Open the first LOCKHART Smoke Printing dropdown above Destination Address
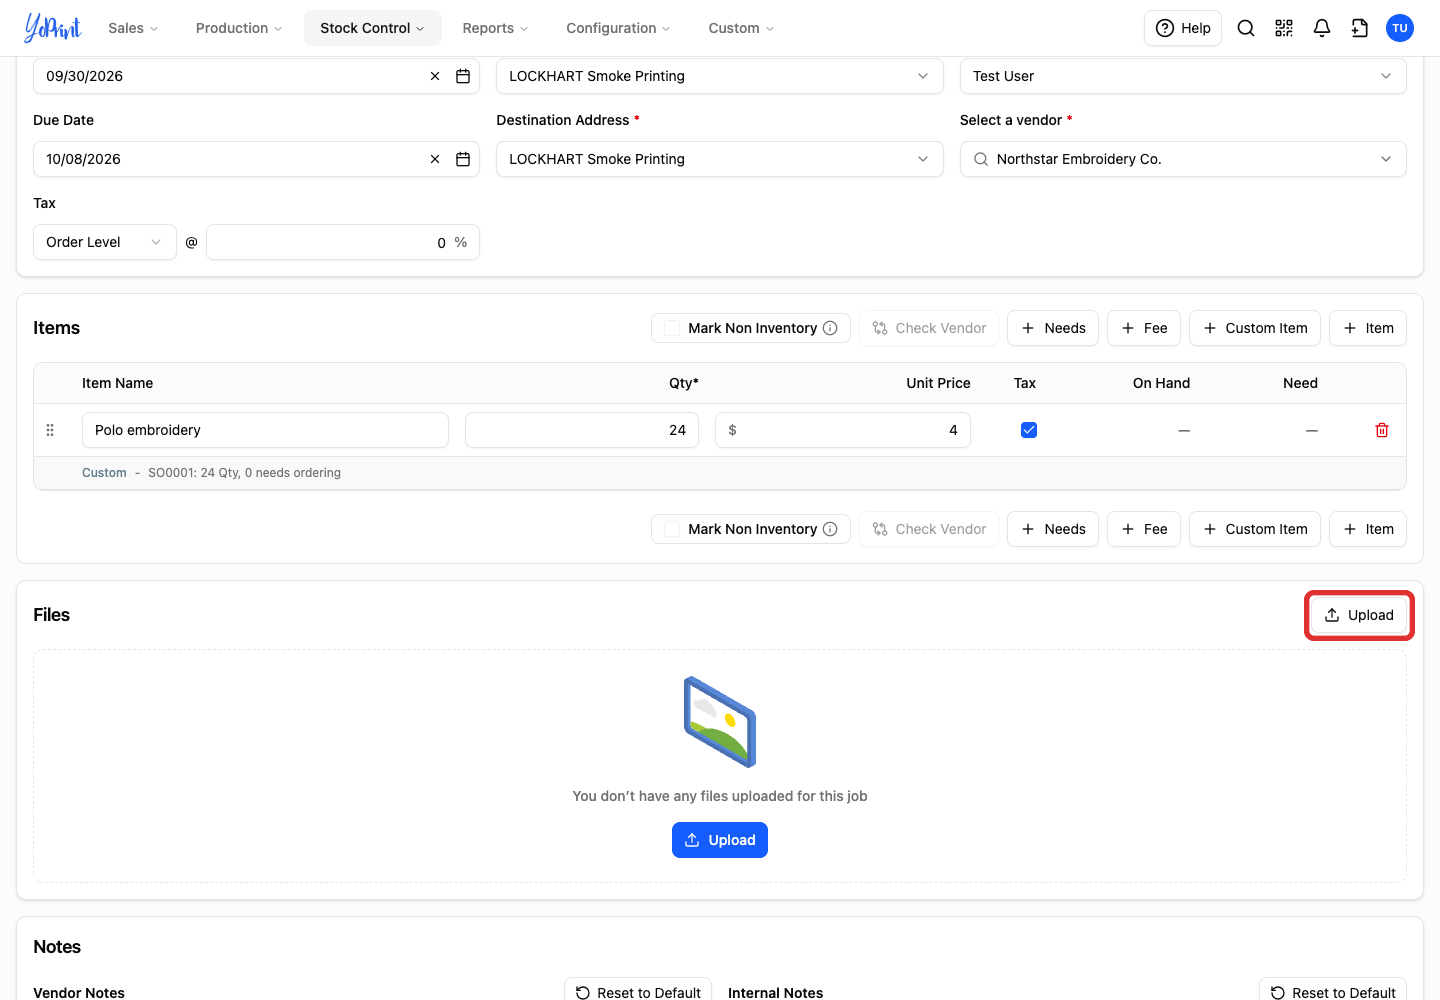The height and width of the screenshot is (1000, 1440). pos(720,76)
